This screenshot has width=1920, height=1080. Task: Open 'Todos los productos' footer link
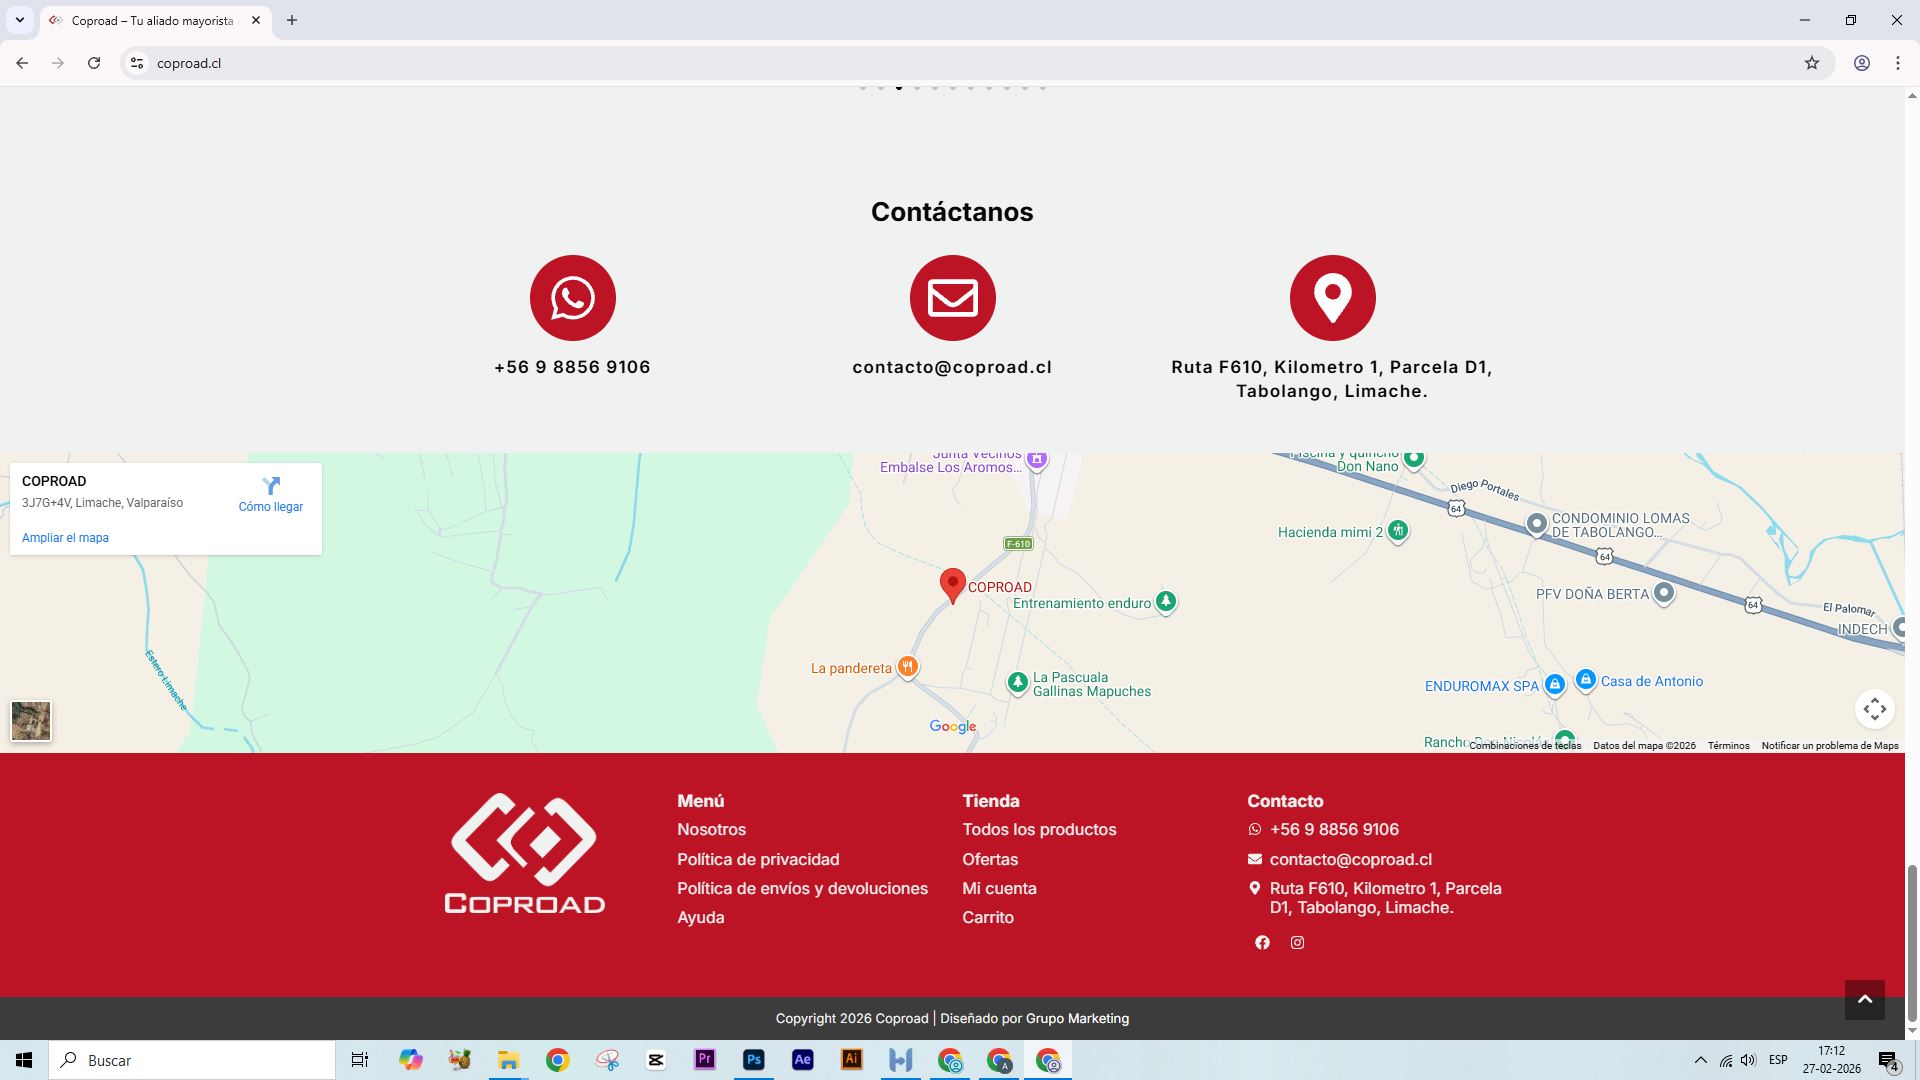[x=1039, y=830]
